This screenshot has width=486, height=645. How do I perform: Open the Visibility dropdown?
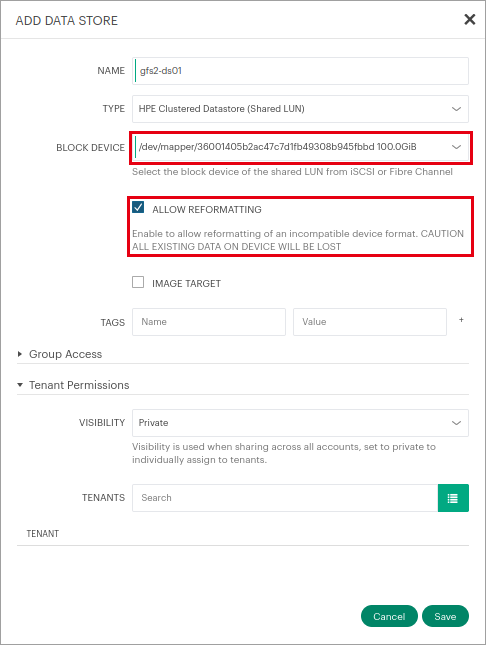tap(300, 423)
